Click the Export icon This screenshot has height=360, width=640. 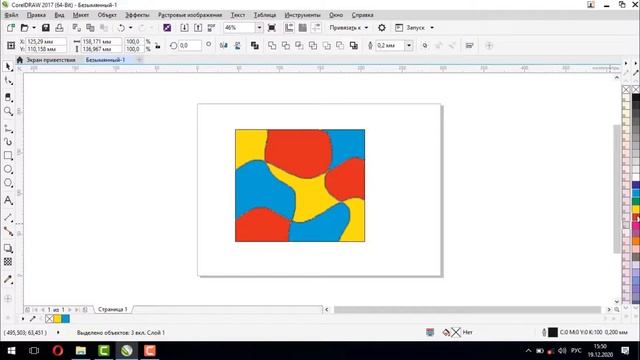pos(198,28)
